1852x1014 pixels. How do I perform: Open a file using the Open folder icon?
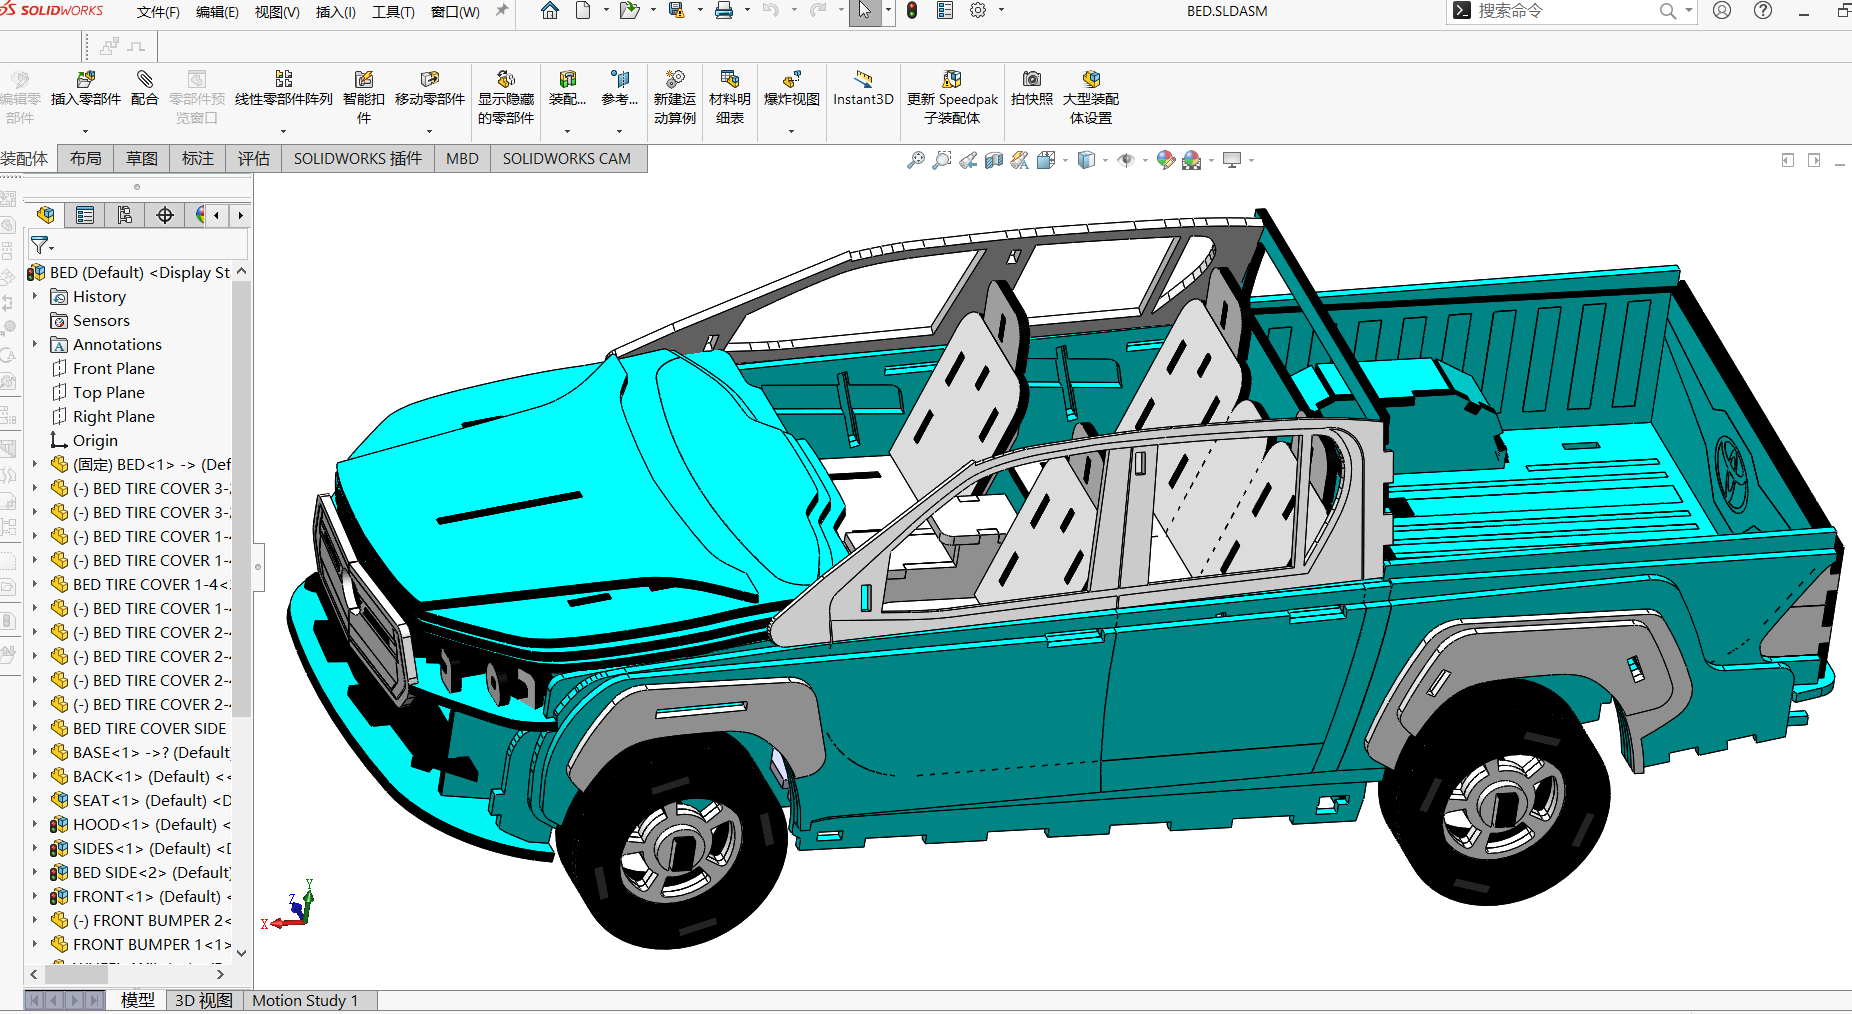(x=629, y=11)
